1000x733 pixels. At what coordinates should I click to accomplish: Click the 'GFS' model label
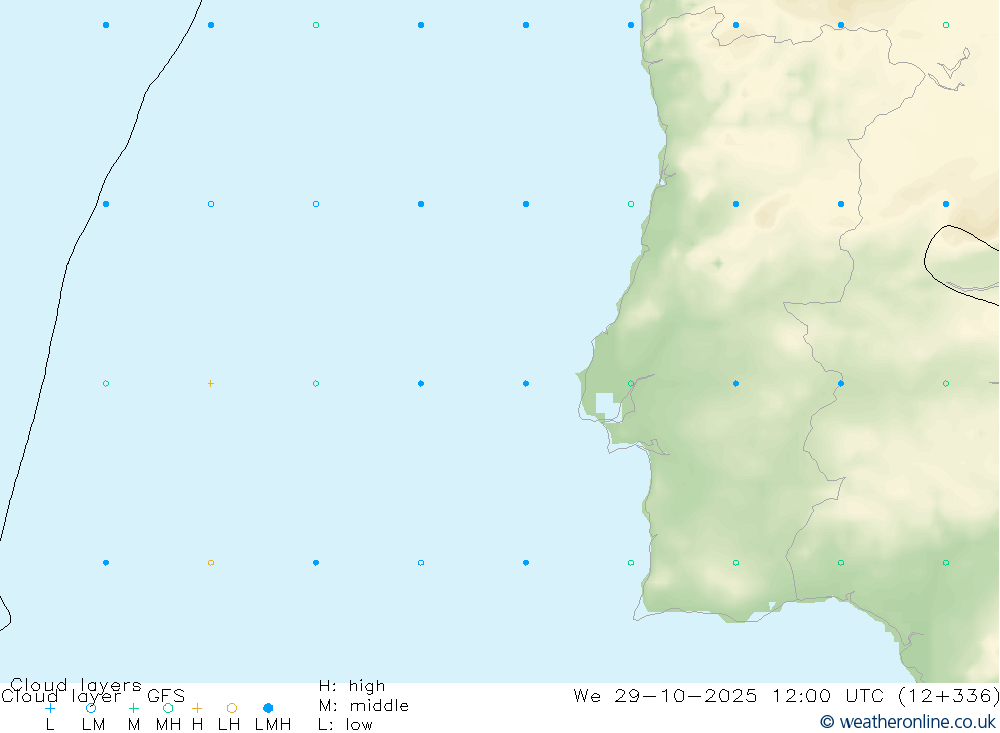pyautogui.click(x=166, y=696)
